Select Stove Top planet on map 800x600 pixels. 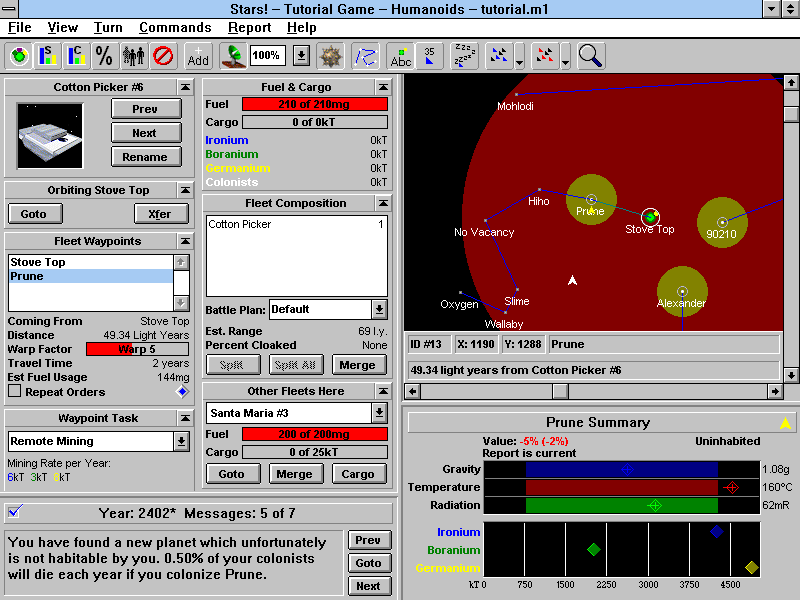[651, 217]
